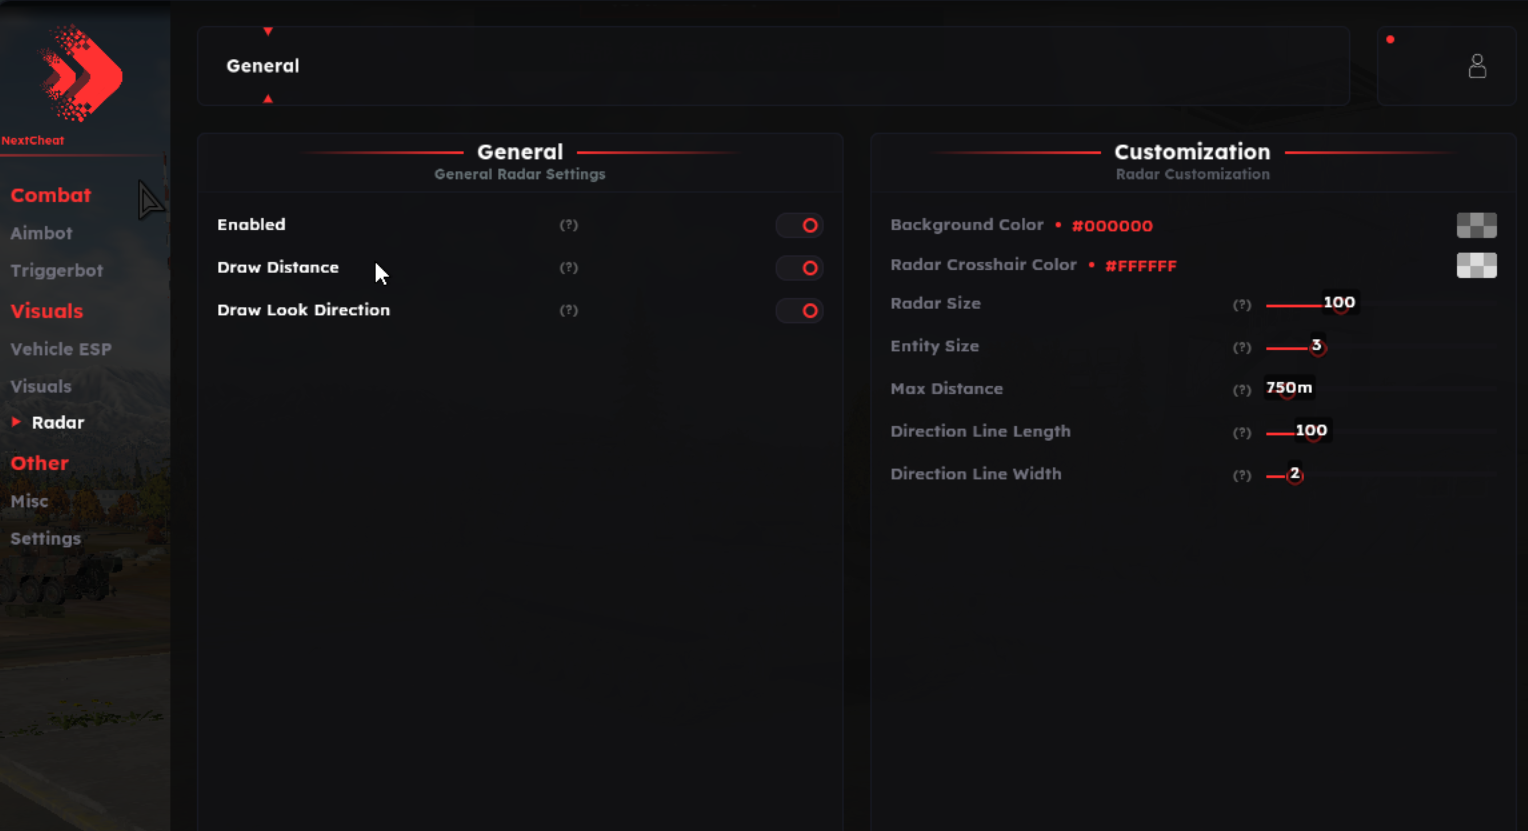Image resolution: width=1528 pixels, height=831 pixels.
Task: Click help icon for Max Distance
Action: [x=1242, y=390]
